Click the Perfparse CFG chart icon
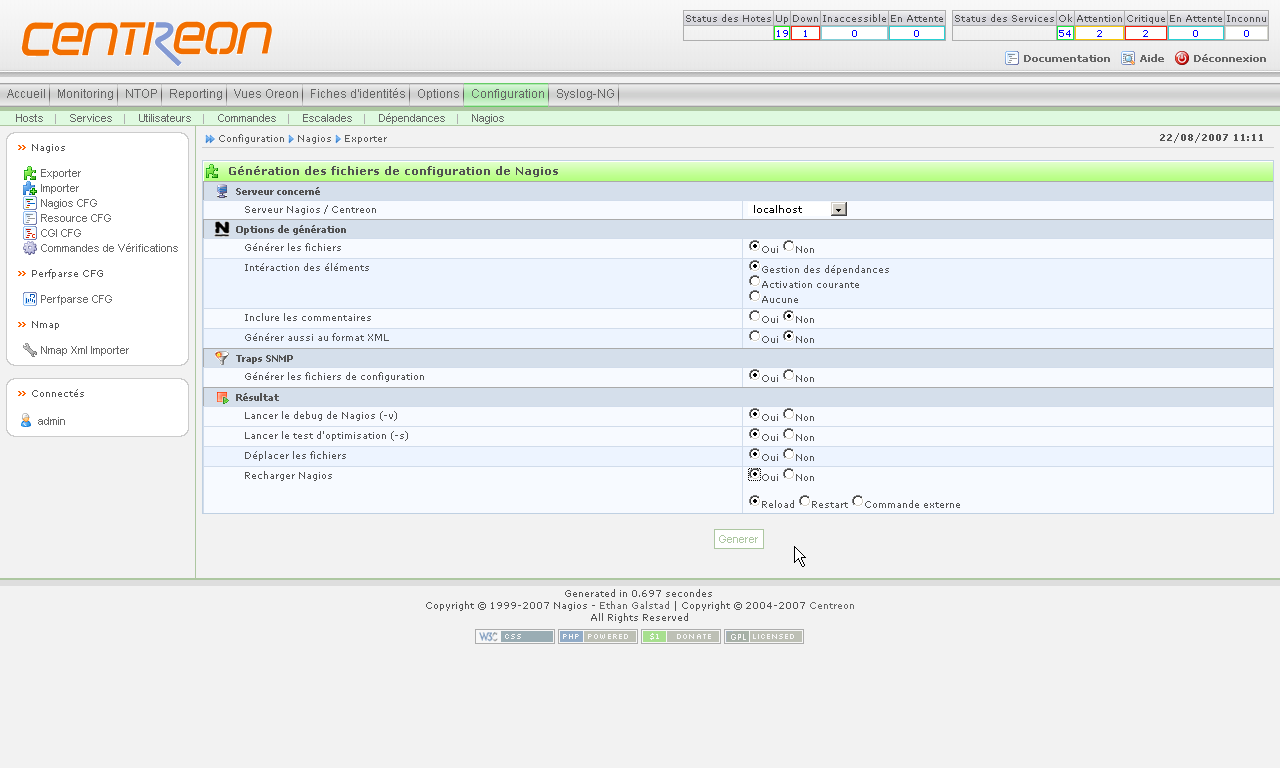 tap(29, 299)
